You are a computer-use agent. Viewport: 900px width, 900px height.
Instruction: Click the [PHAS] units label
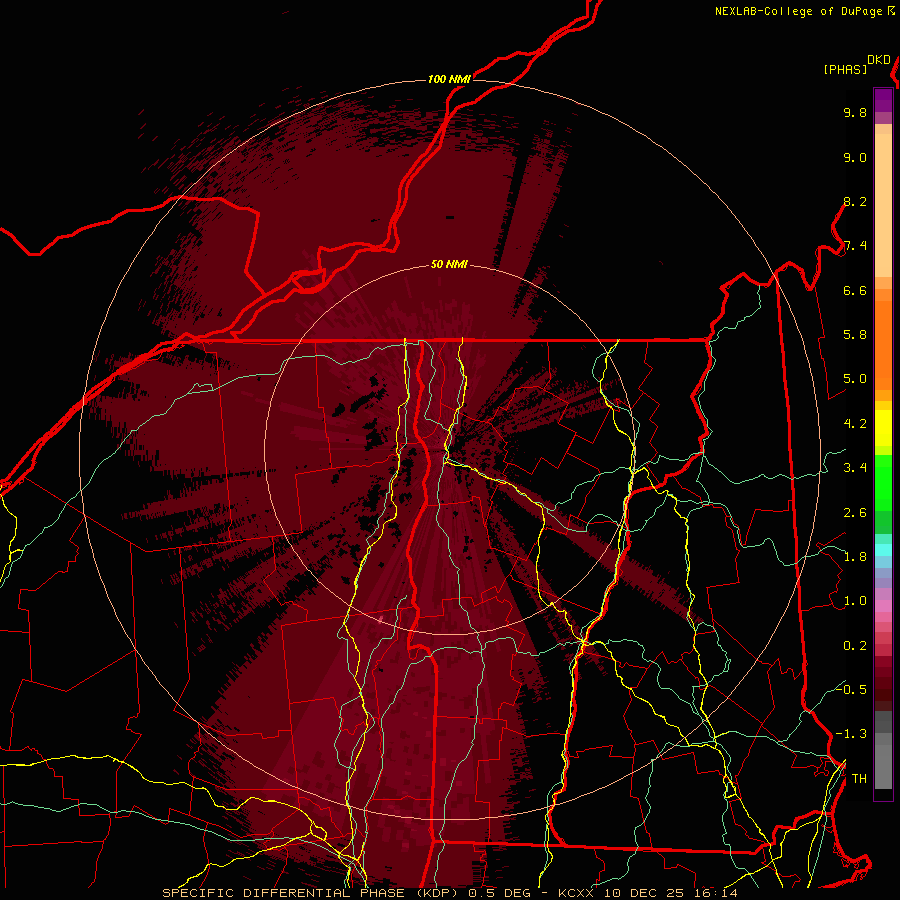pos(845,69)
